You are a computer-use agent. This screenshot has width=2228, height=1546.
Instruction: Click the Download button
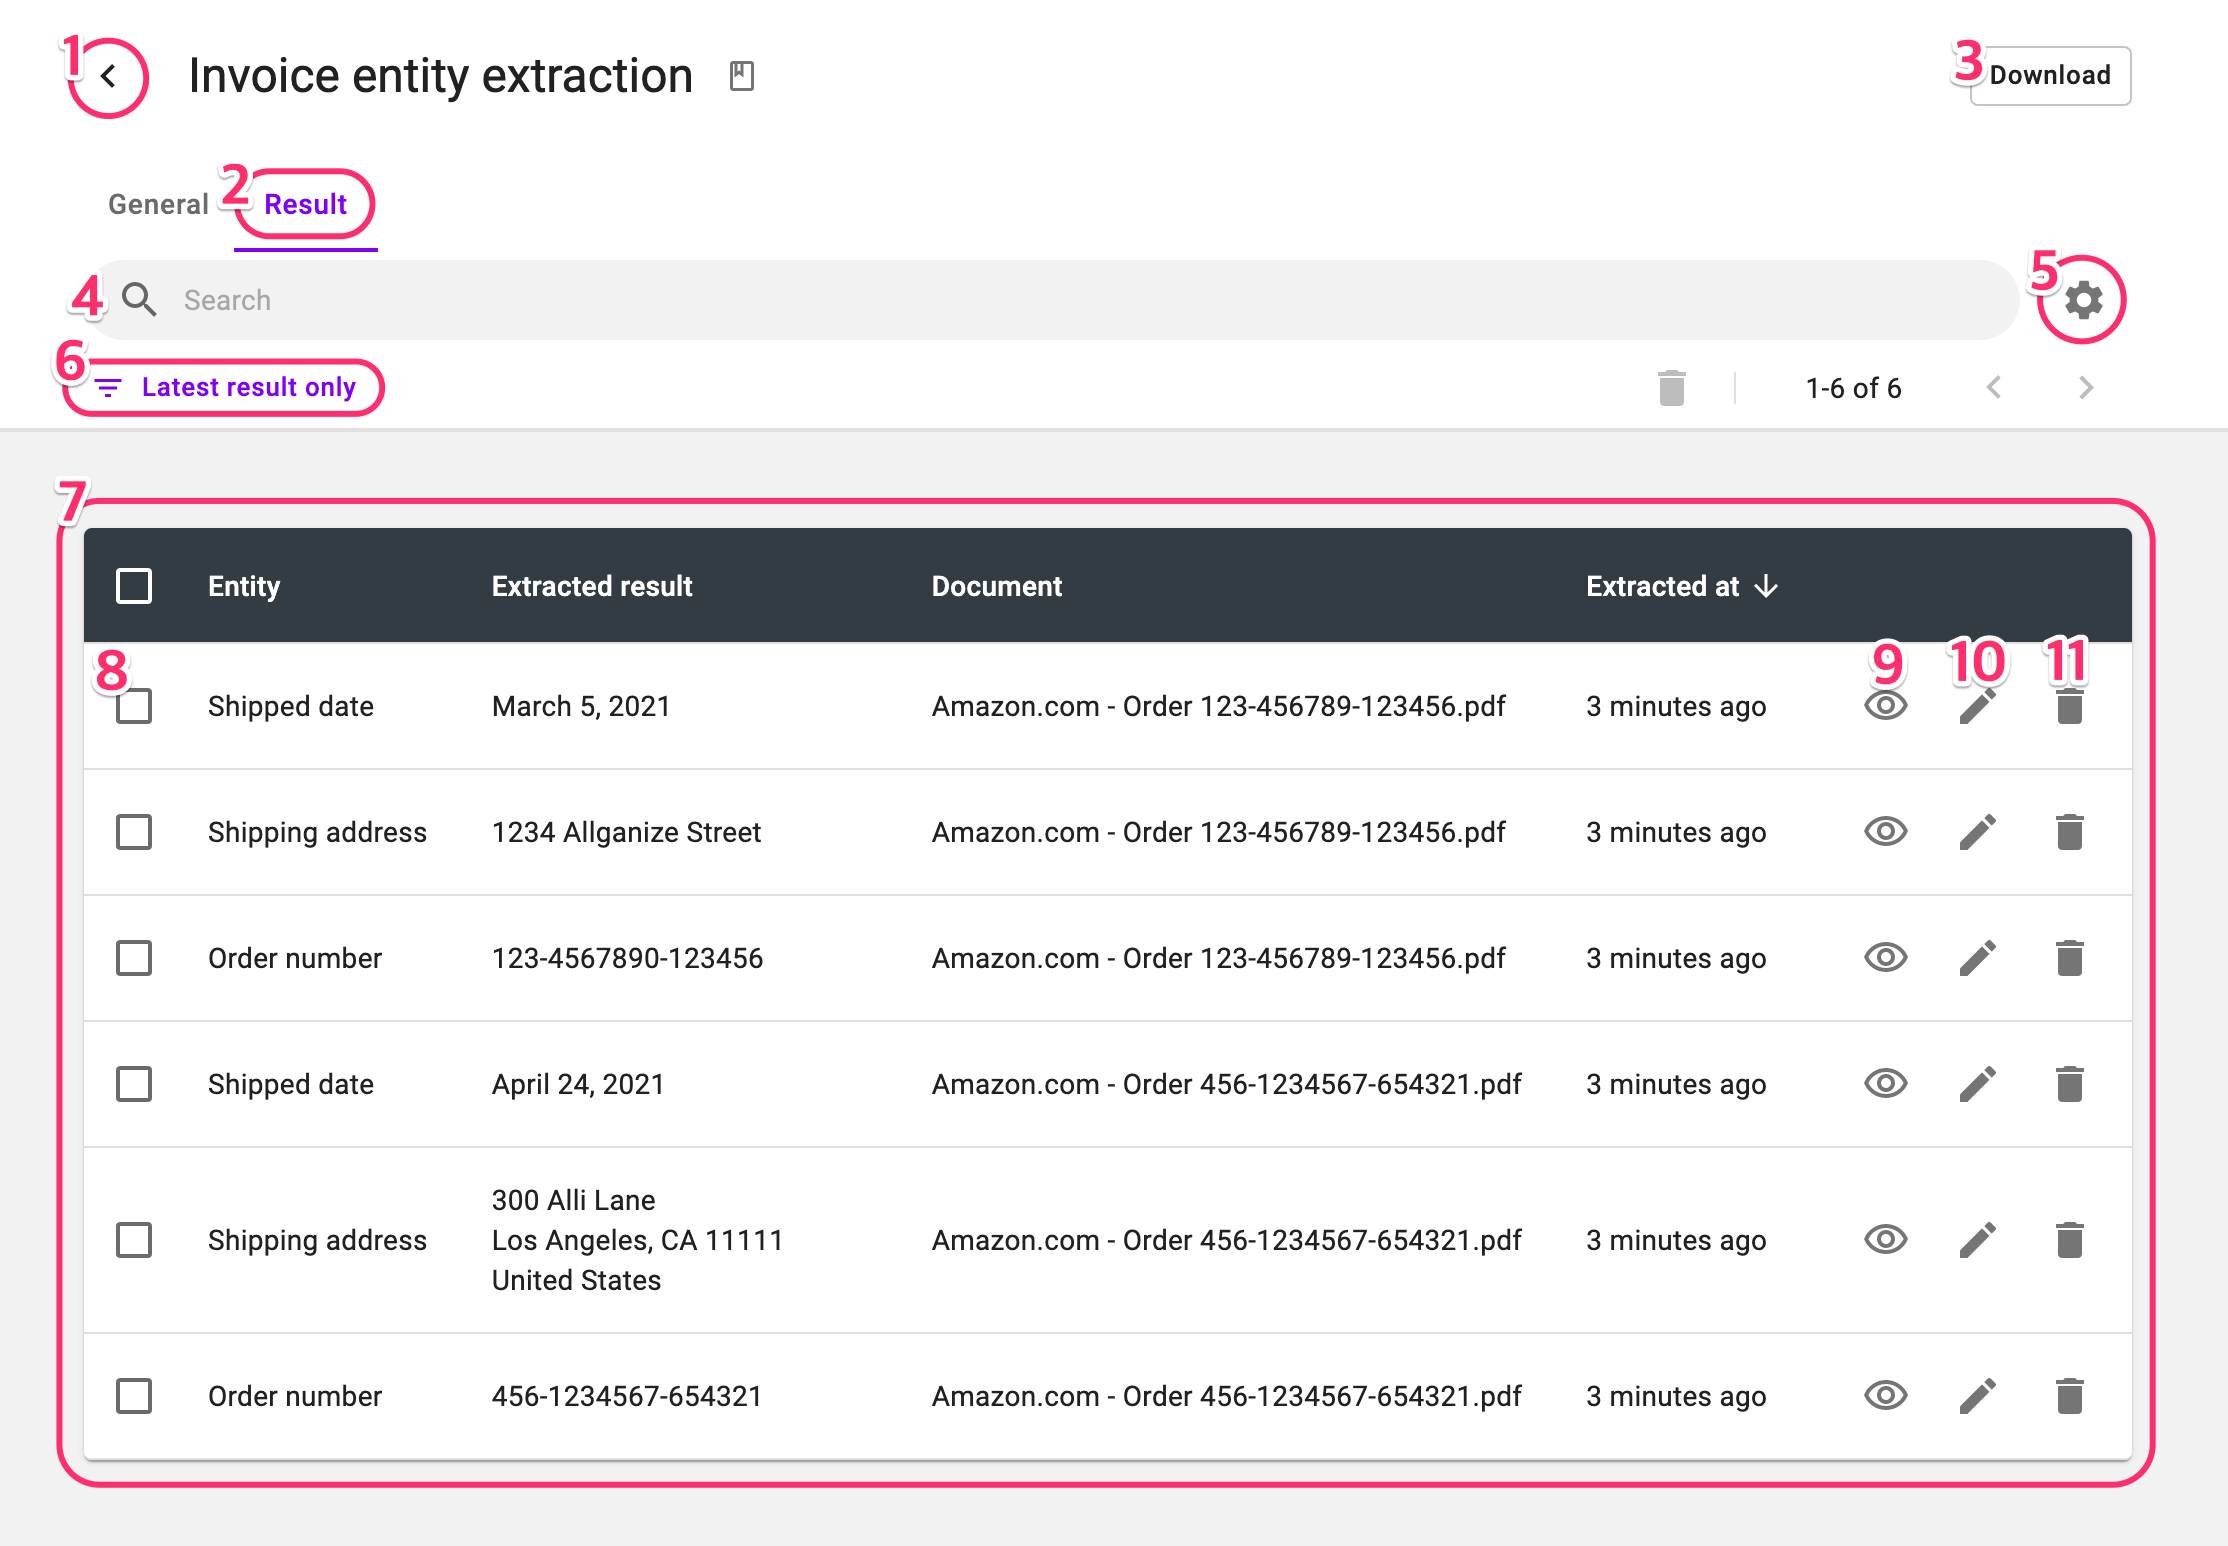2049,76
